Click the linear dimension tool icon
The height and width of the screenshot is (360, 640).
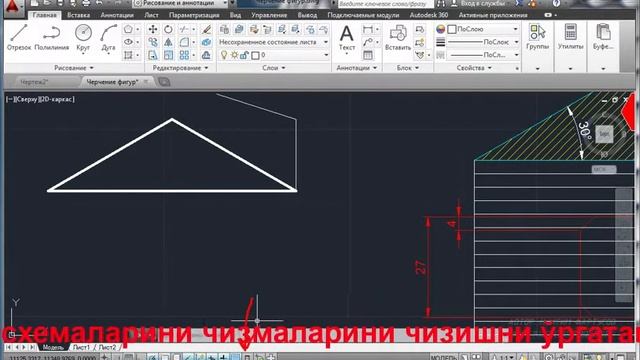tap(368, 29)
